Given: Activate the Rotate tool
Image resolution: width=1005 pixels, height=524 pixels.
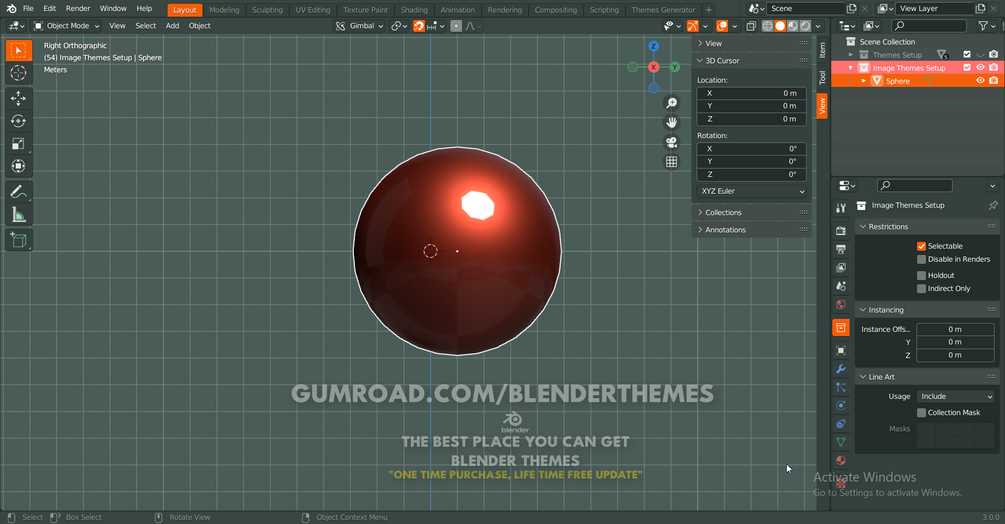Looking at the screenshot, I should point(19,121).
